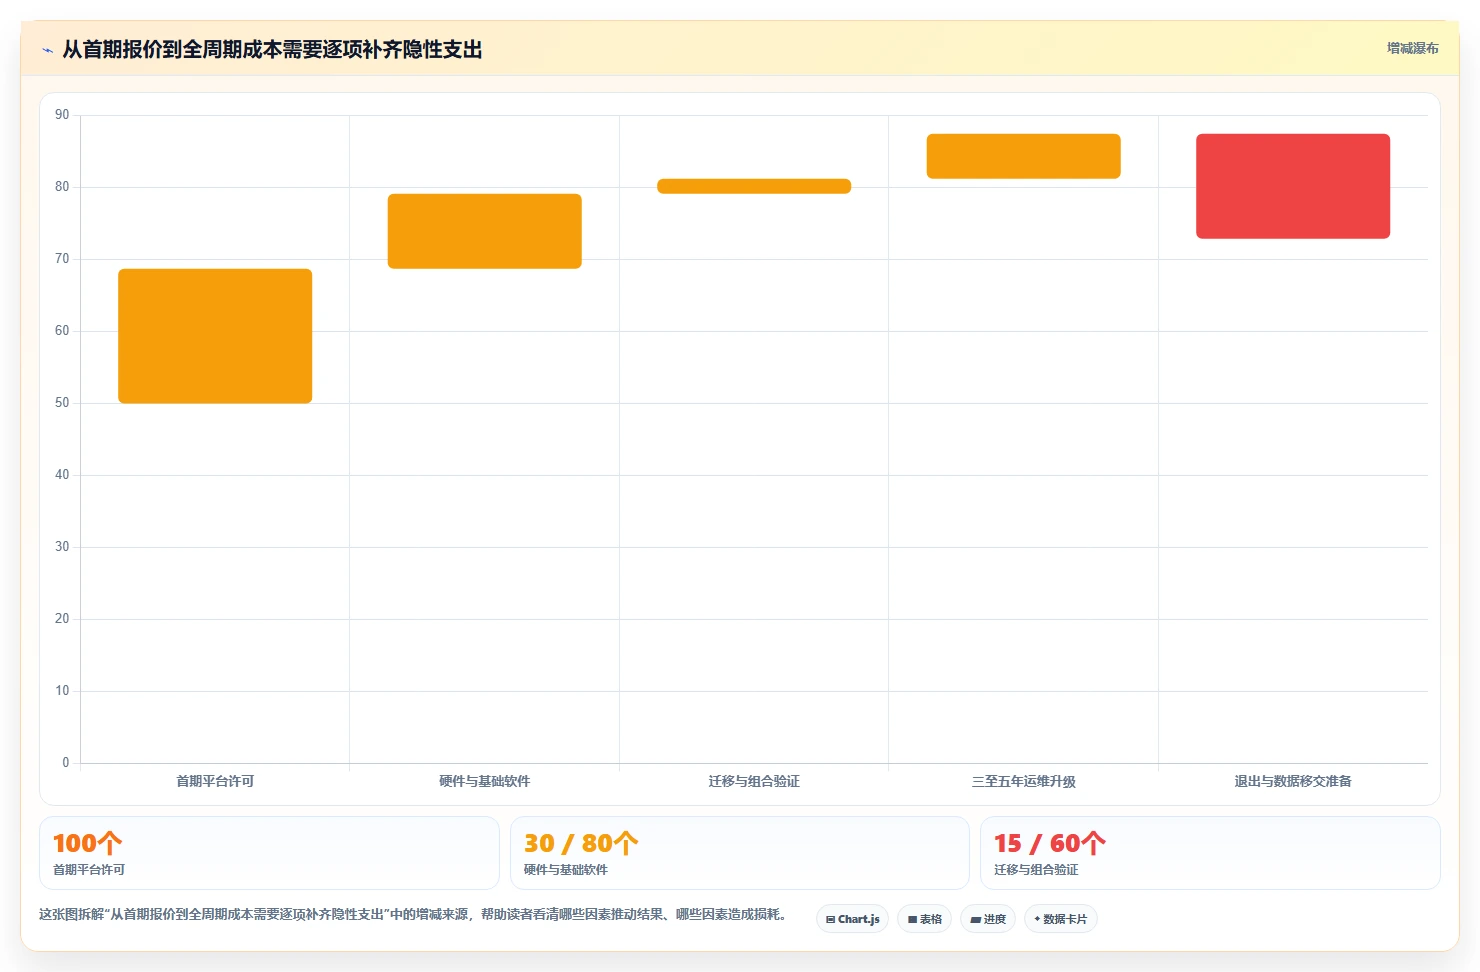Click the 表格 tag chip
The height and width of the screenshot is (972, 1480).
pyautogui.click(x=924, y=919)
